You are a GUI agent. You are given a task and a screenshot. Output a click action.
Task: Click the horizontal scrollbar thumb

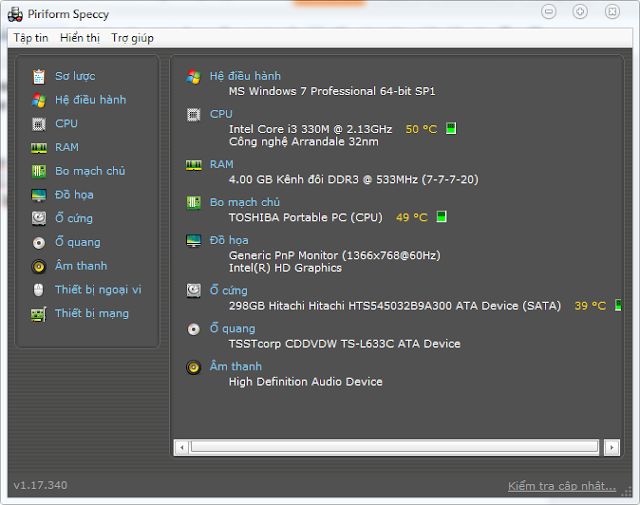click(394, 446)
